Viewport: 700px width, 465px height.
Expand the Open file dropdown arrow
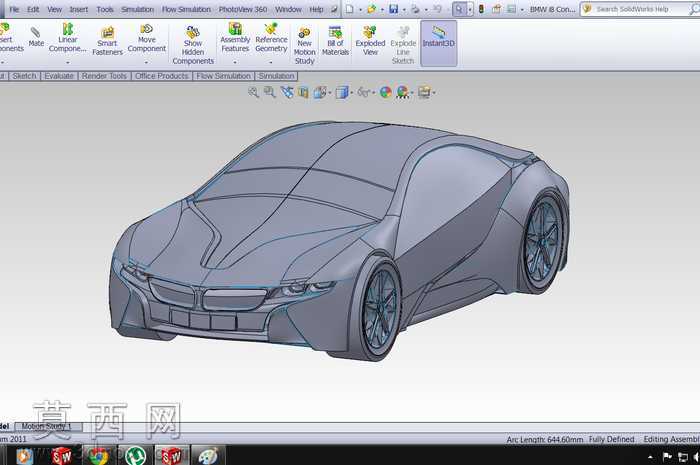click(x=382, y=9)
